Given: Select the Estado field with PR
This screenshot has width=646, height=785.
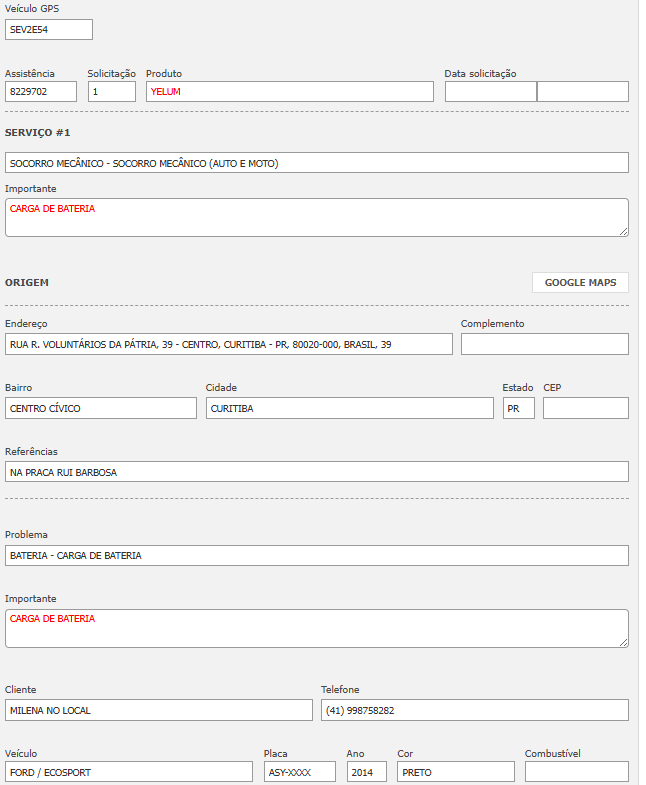Looking at the screenshot, I should tap(518, 408).
